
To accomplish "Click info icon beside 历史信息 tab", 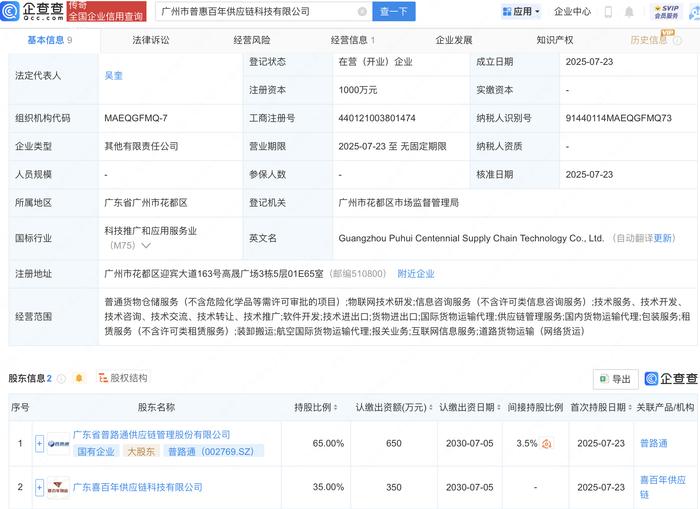I will pyautogui.click(x=677, y=41).
